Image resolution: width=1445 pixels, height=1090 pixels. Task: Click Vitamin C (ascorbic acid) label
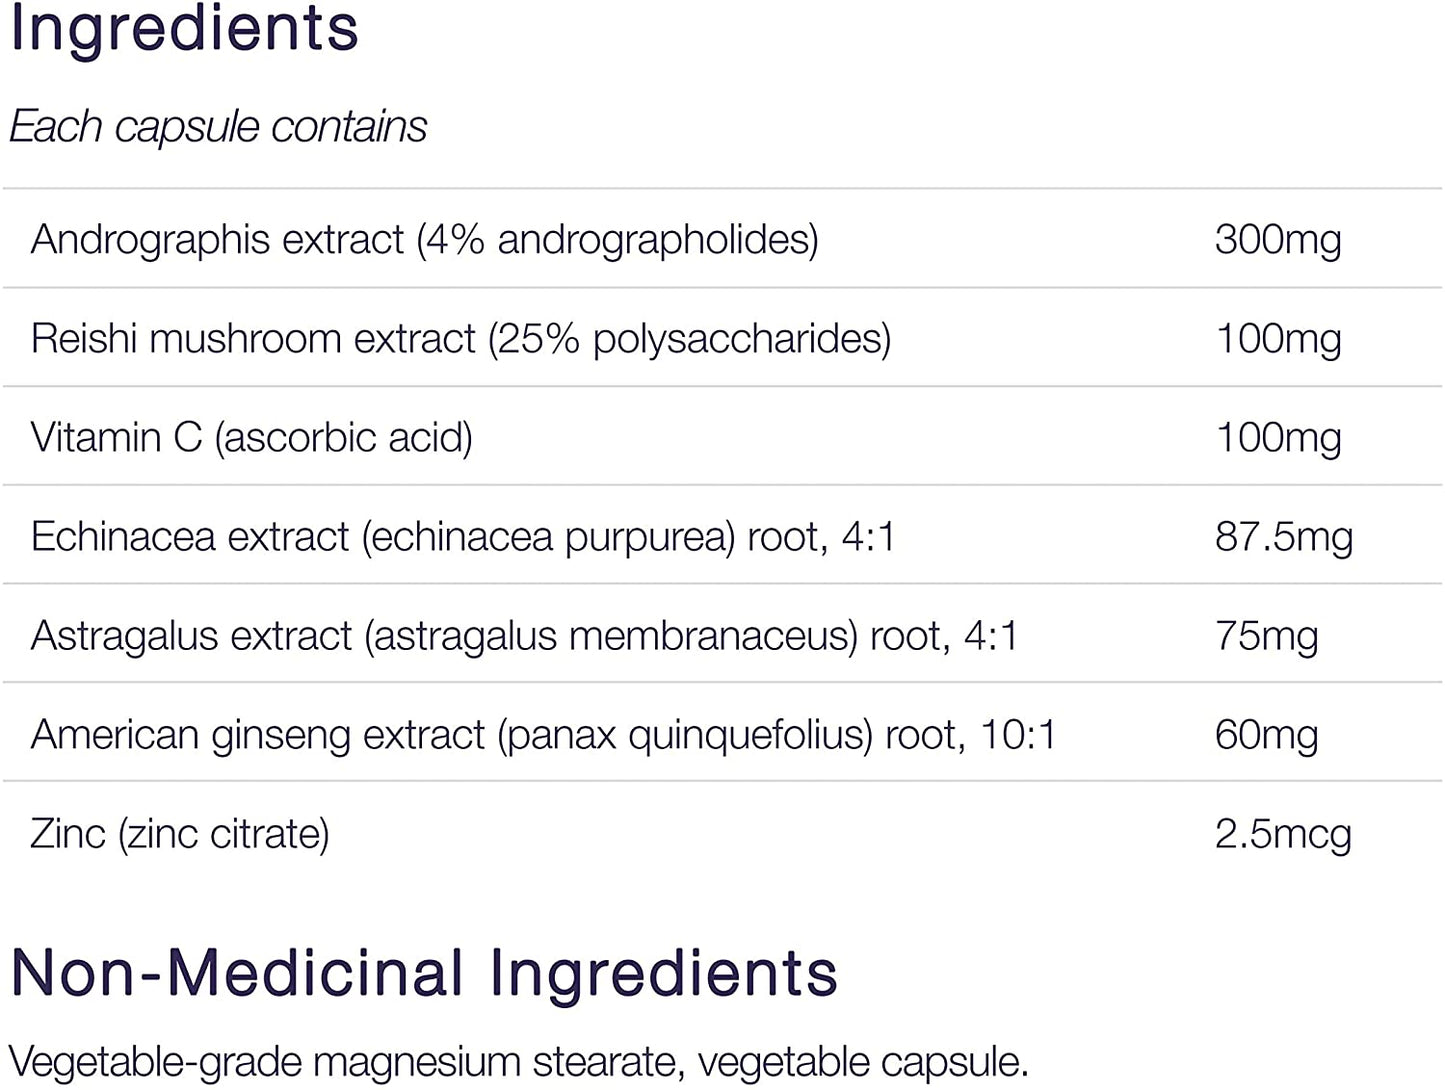[251, 438]
